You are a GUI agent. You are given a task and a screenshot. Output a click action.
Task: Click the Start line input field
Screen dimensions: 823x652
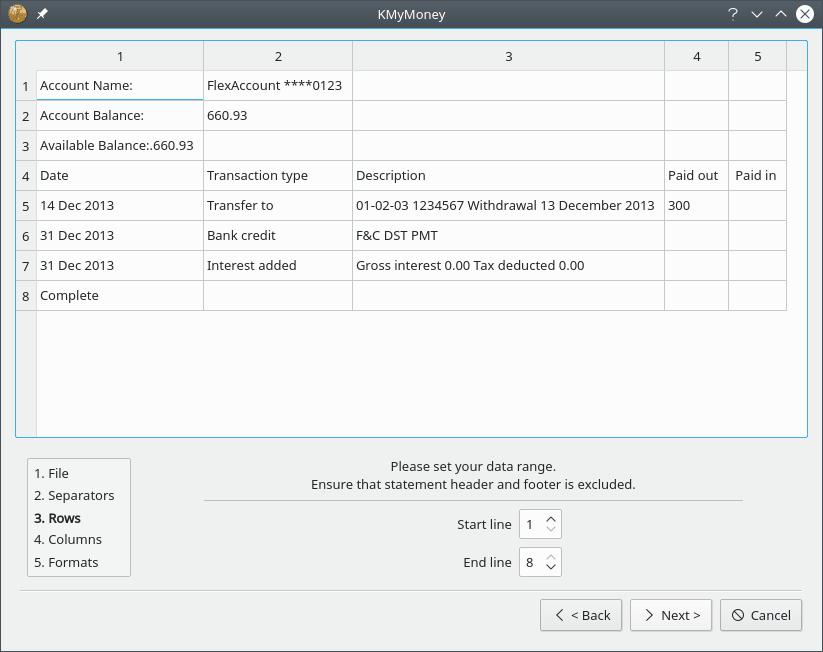tap(533, 523)
